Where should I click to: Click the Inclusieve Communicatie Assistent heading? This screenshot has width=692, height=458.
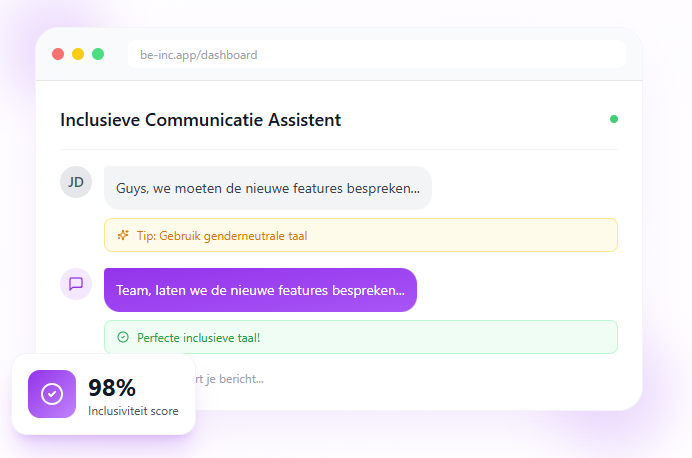point(201,120)
